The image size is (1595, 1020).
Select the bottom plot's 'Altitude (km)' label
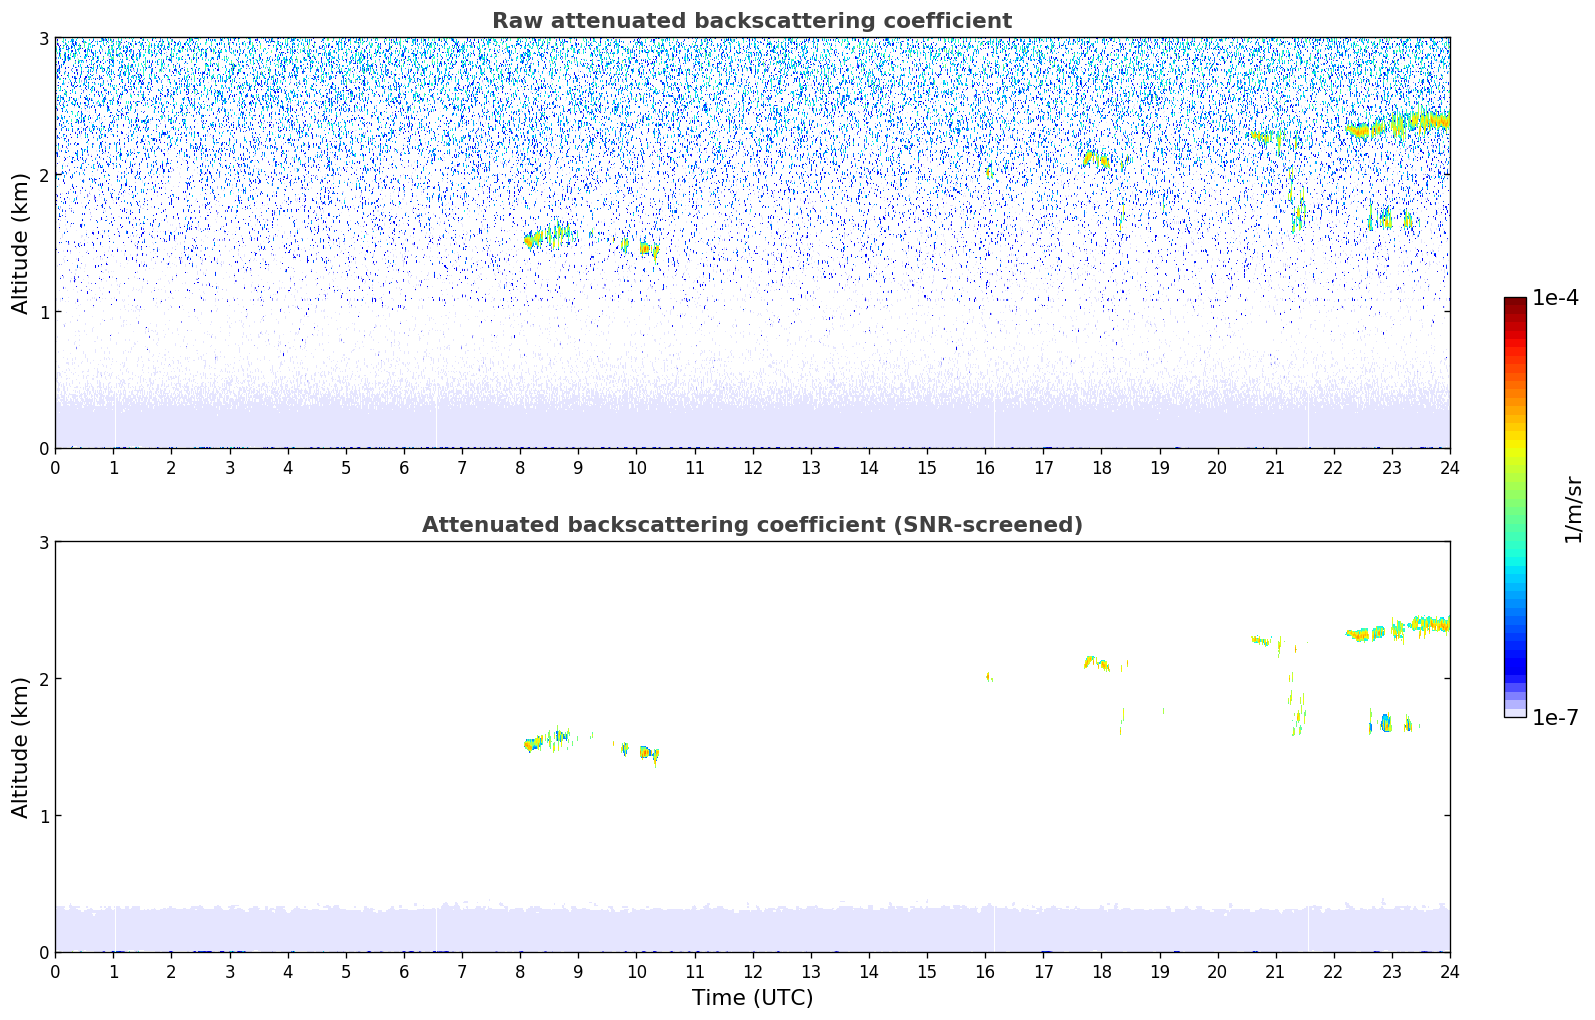point(21,747)
